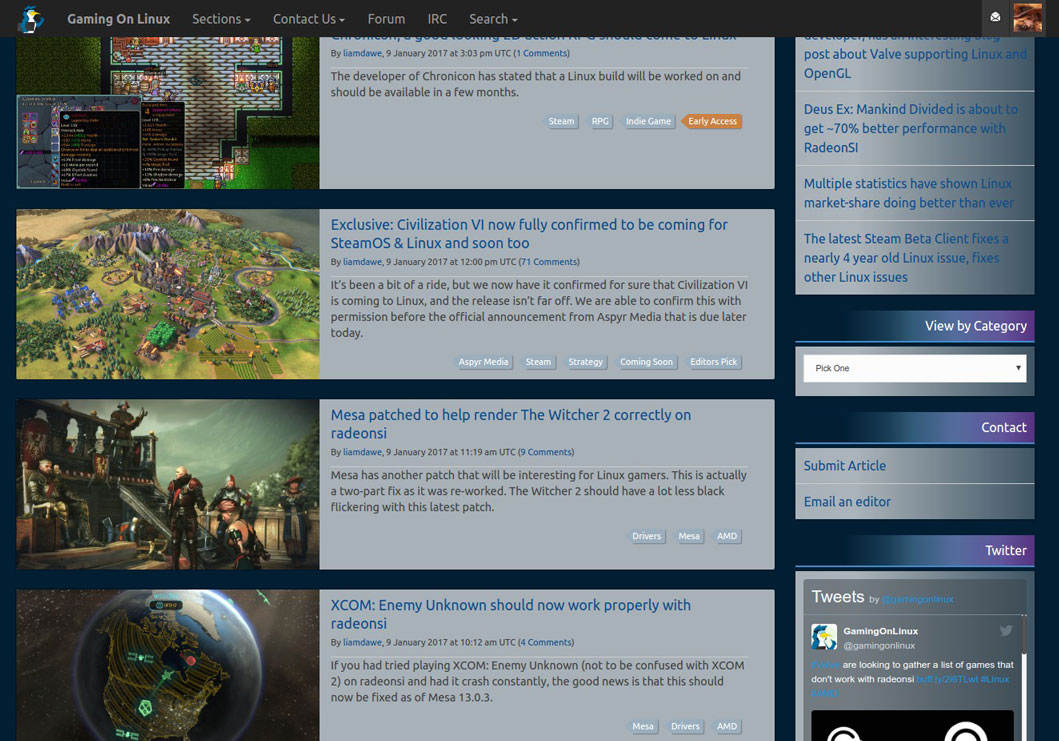Click the Twitter bird icon on the tweet
This screenshot has height=741, width=1059.
1006,631
